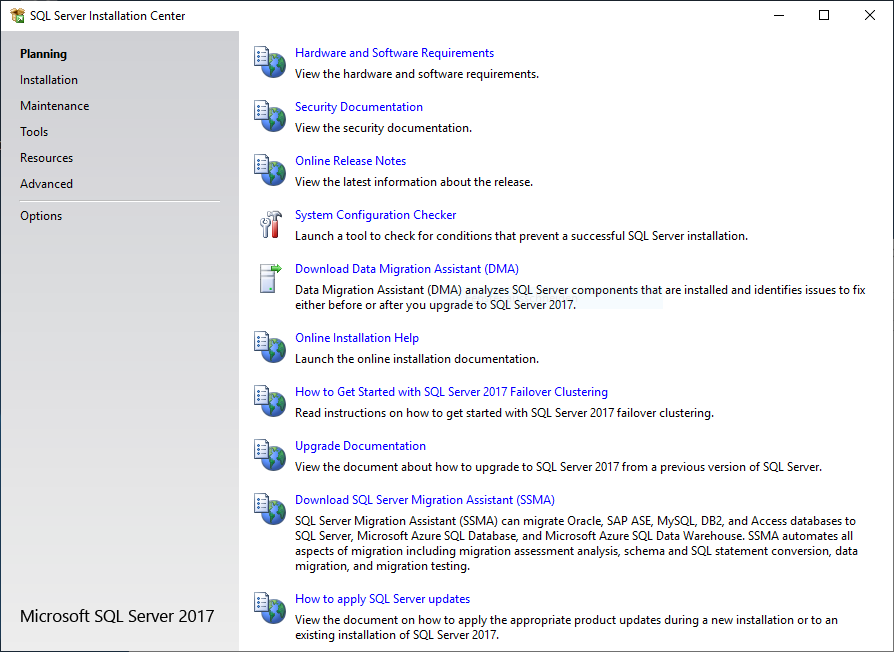
Task: Click the Upgrade Documentation icon
Action: tap(270, 455)
